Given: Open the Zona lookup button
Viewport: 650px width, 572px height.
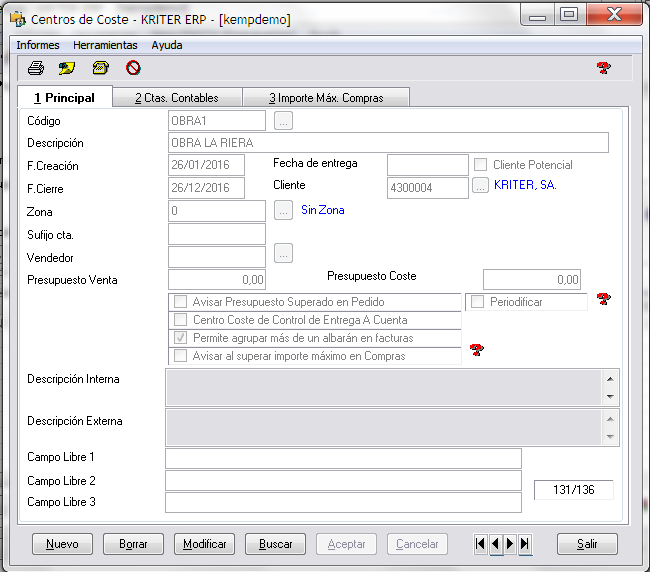Looking at the screenshot, I should [283, 211].
